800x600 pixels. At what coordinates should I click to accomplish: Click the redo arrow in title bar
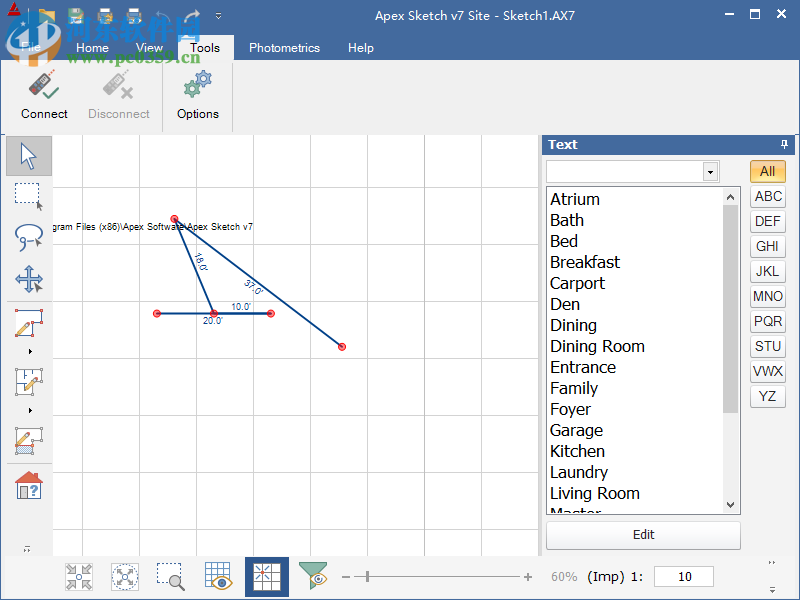192,16
